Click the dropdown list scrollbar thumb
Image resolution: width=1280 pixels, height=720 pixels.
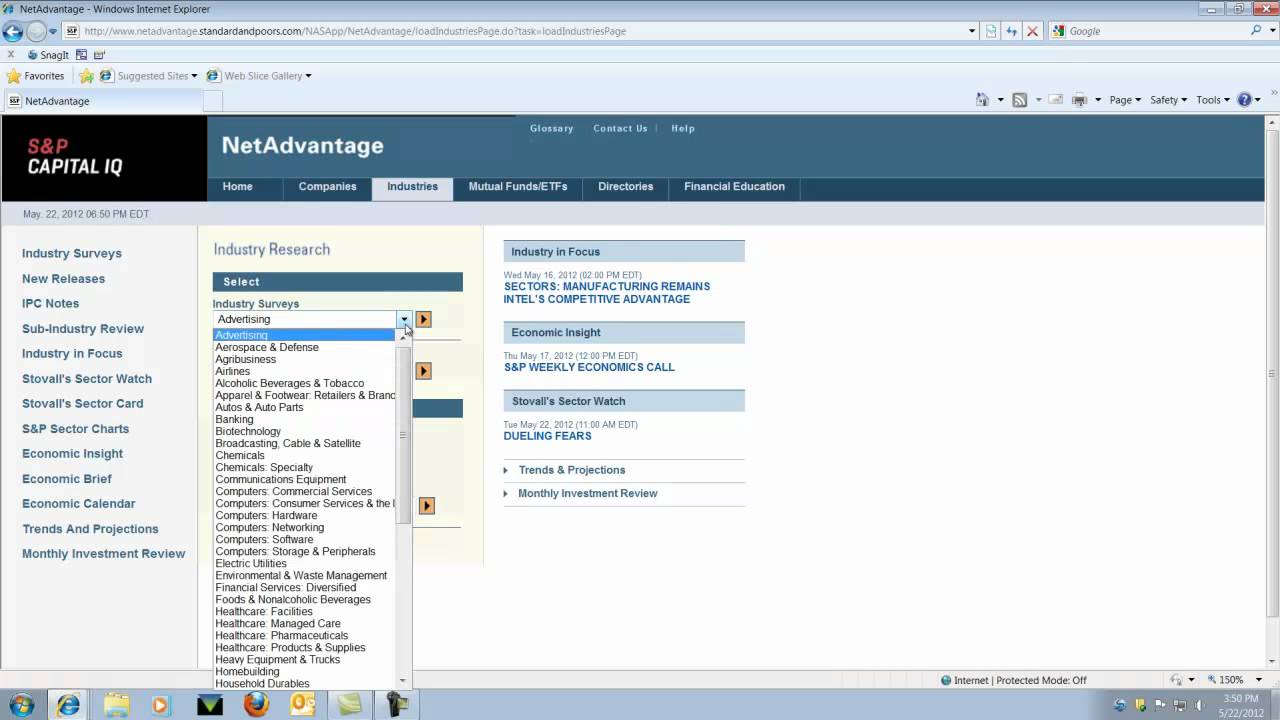pyautogui.click(x=403, y=434)
